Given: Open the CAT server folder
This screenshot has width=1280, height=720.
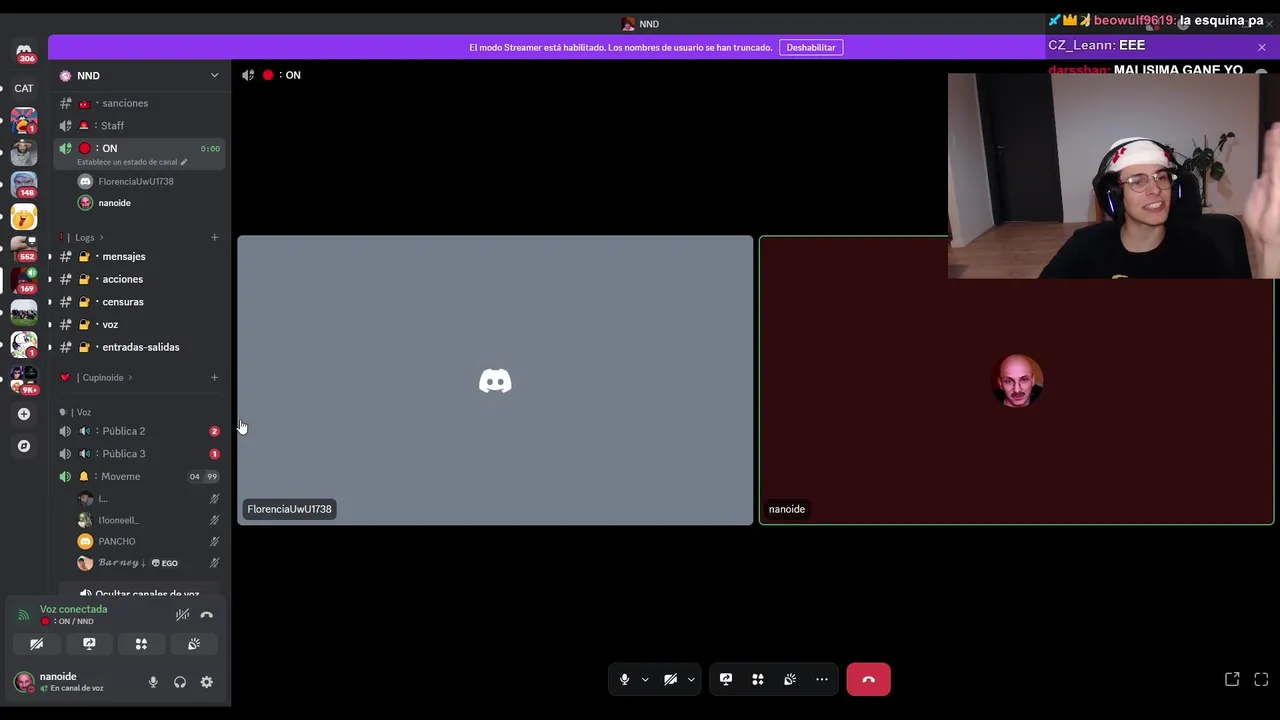Looking at the screenshot, I should (24, 88).
